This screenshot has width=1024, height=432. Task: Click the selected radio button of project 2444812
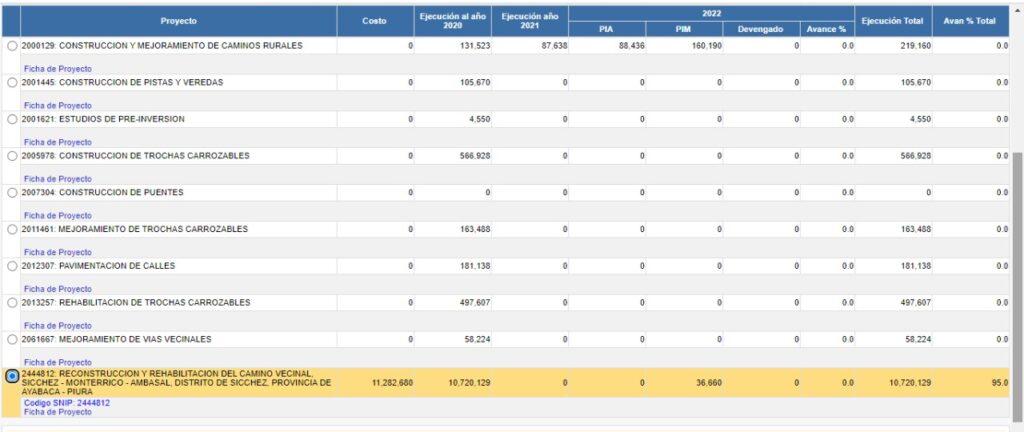tap(12, 376)
